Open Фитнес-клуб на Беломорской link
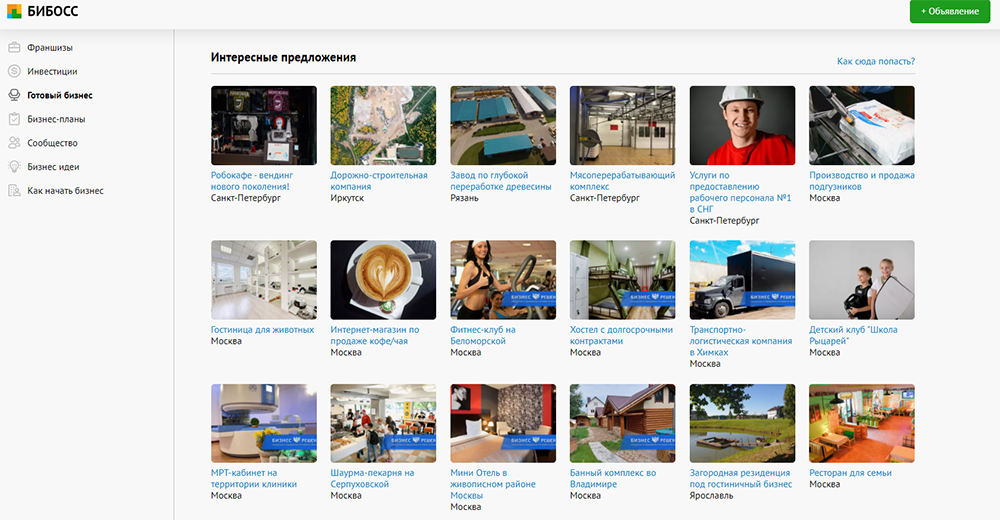The image size is (1000, 520). (483, 336)
